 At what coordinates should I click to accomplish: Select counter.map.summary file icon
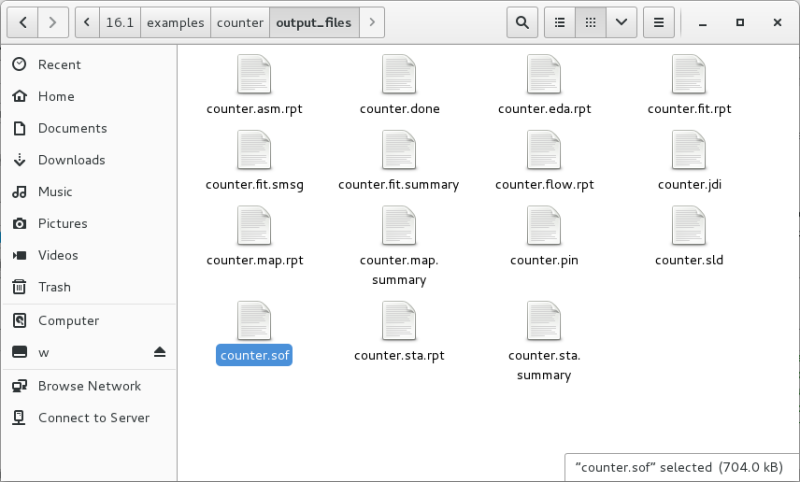pos(399,225)
